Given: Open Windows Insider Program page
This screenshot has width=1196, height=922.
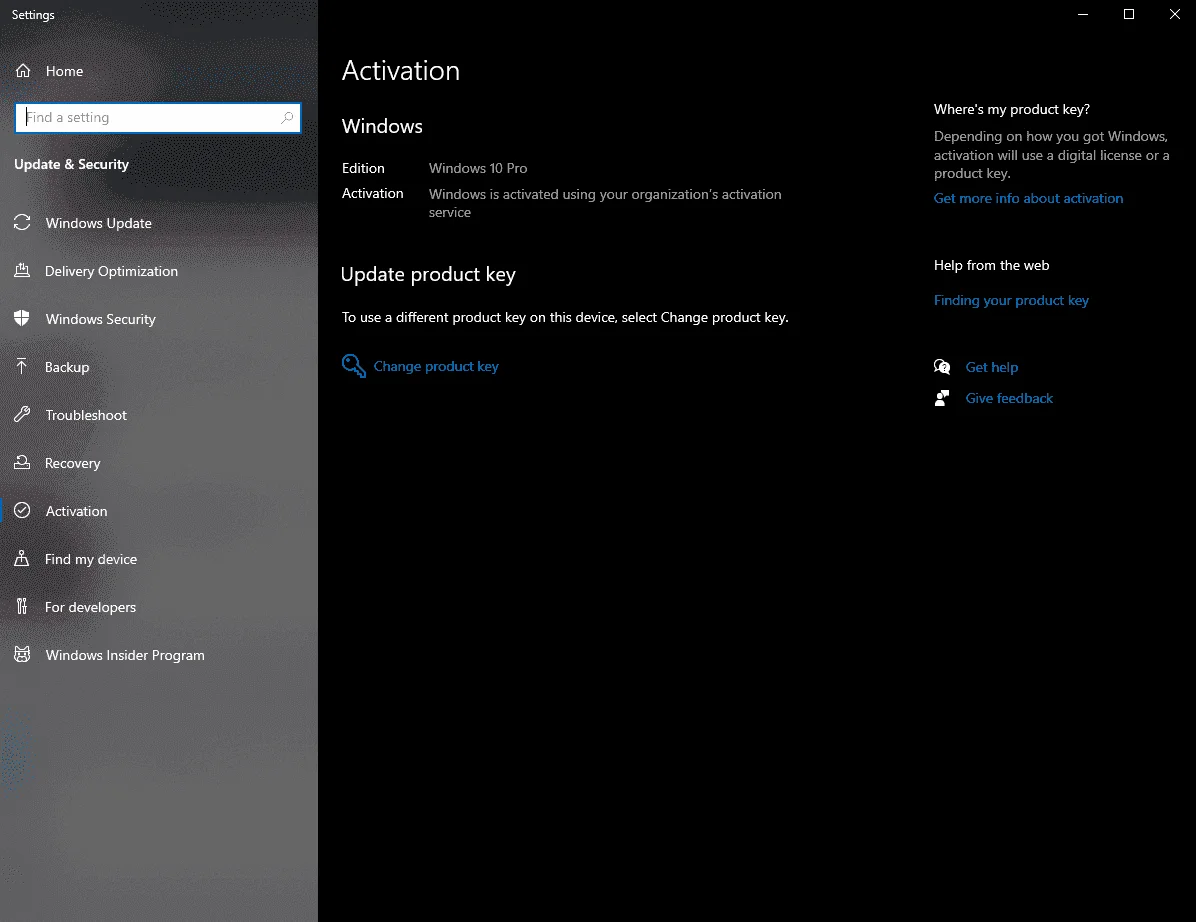Looking at the screenshot, I should [159, 655].
